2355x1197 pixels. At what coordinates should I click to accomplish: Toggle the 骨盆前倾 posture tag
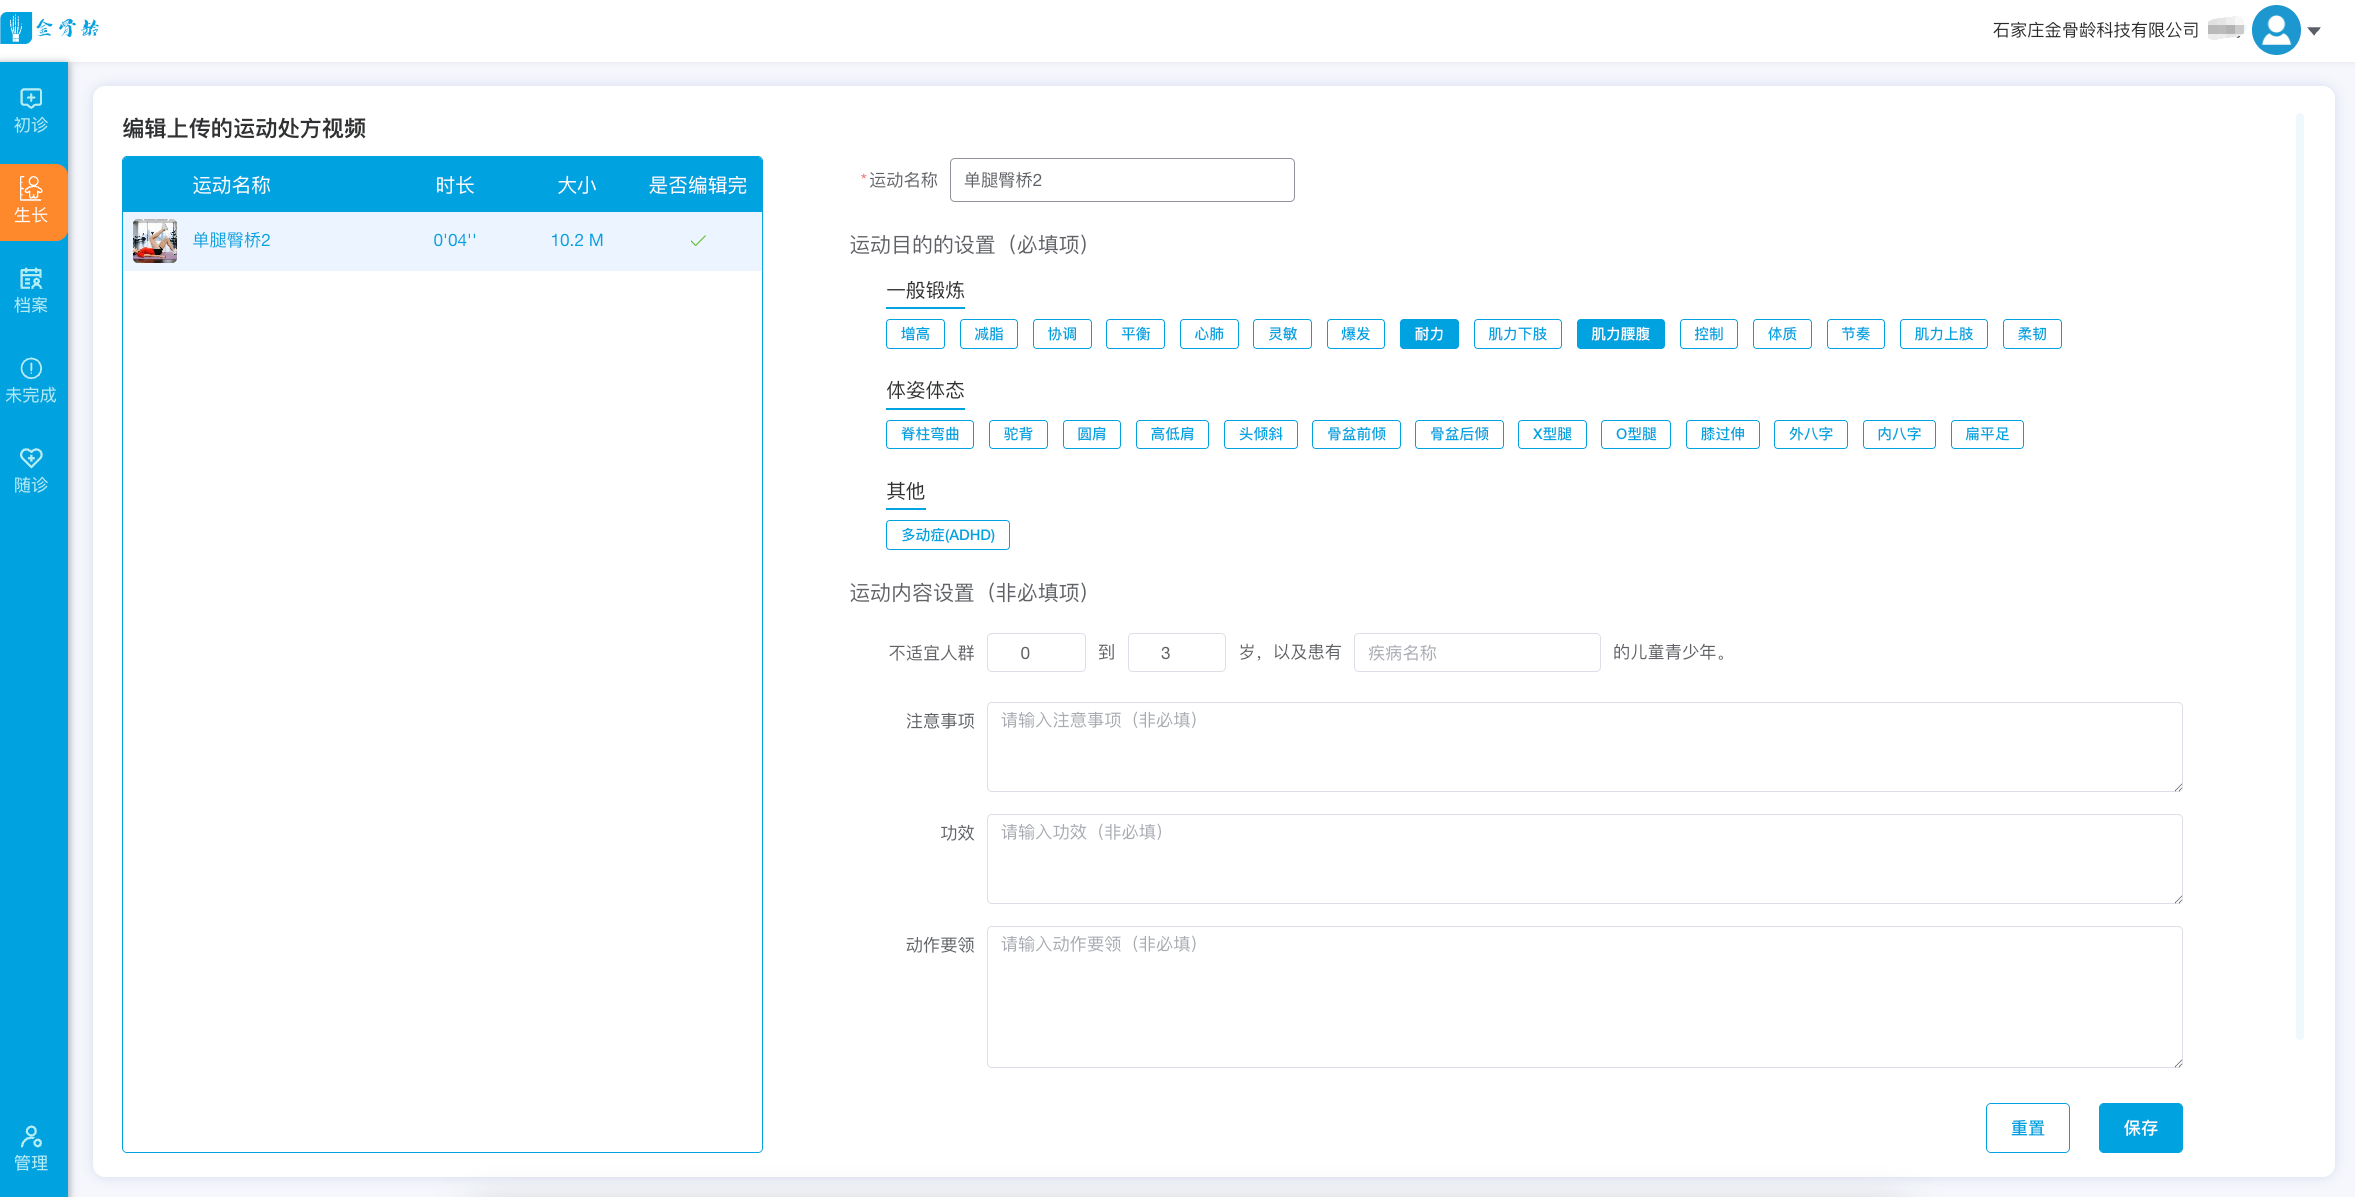pyautogui.click(x=1357, y=434)
